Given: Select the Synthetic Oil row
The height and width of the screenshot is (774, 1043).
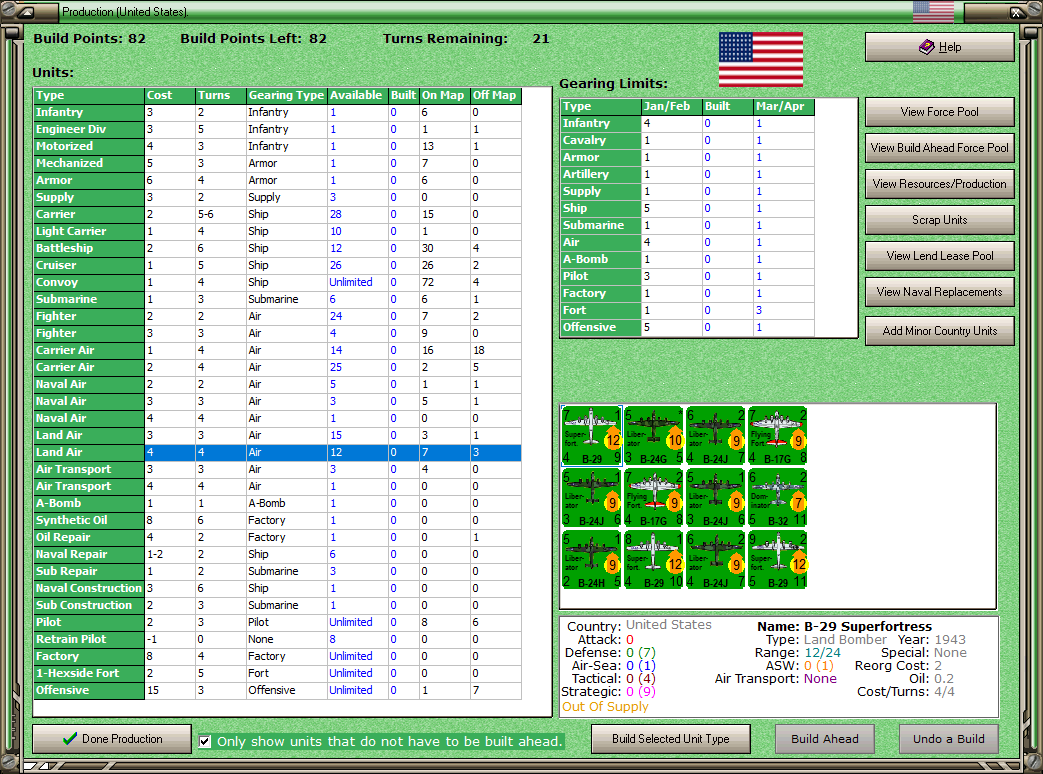Looking at the screenshot, I should 277,521.
